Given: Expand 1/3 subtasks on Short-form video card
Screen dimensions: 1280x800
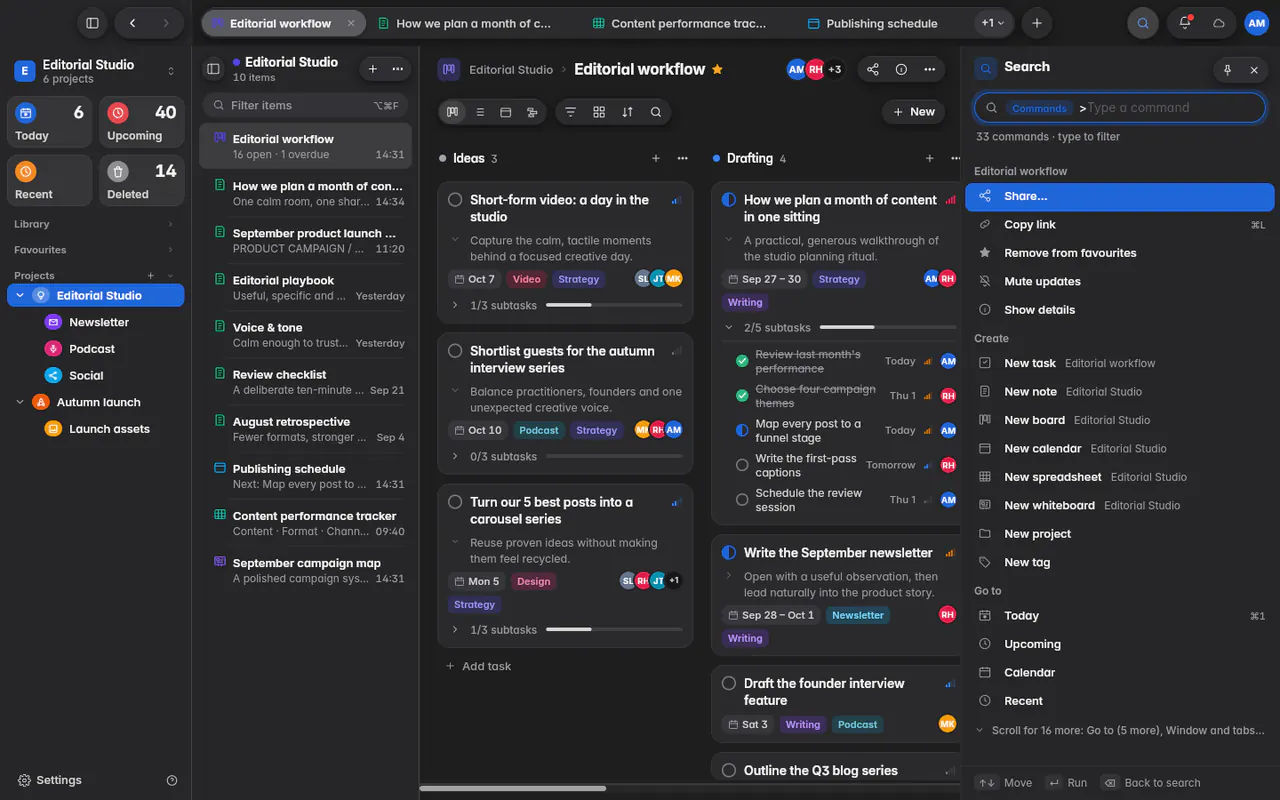Looking at the screenshot, I should [x=455, y=305].
